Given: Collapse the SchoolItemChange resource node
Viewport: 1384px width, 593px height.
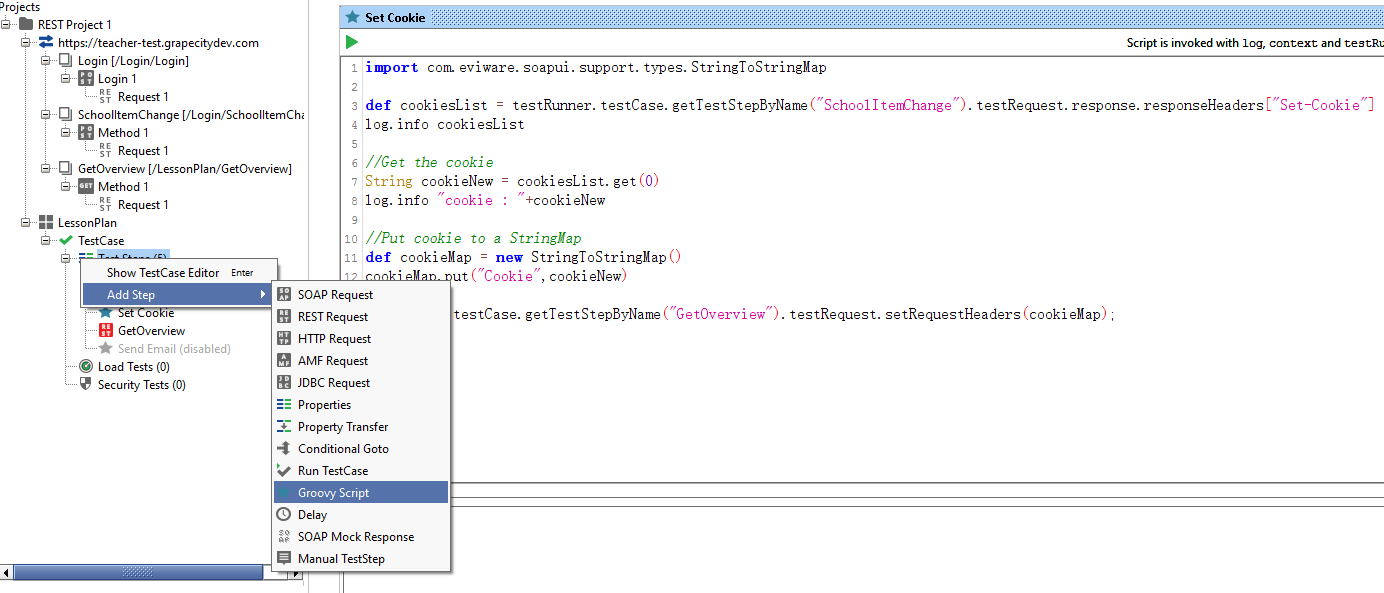Looking at the screenshot, I should [47, 114].
